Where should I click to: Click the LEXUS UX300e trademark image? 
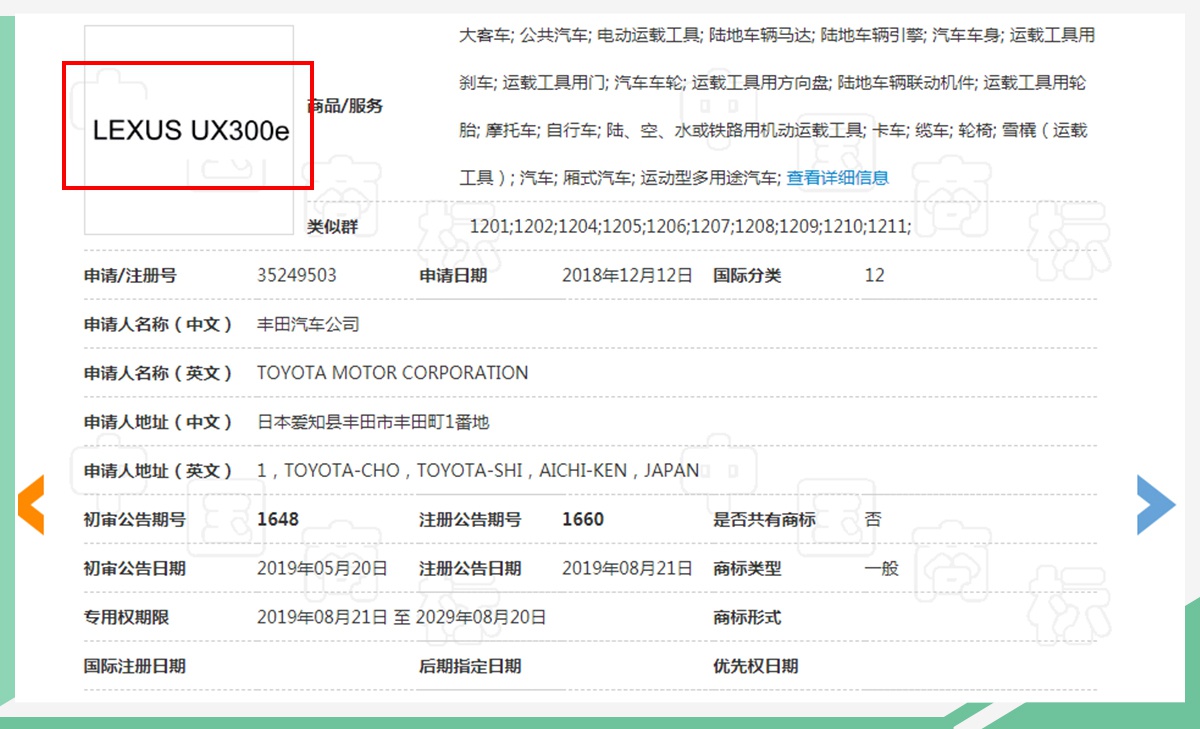(x=189, y=130)
